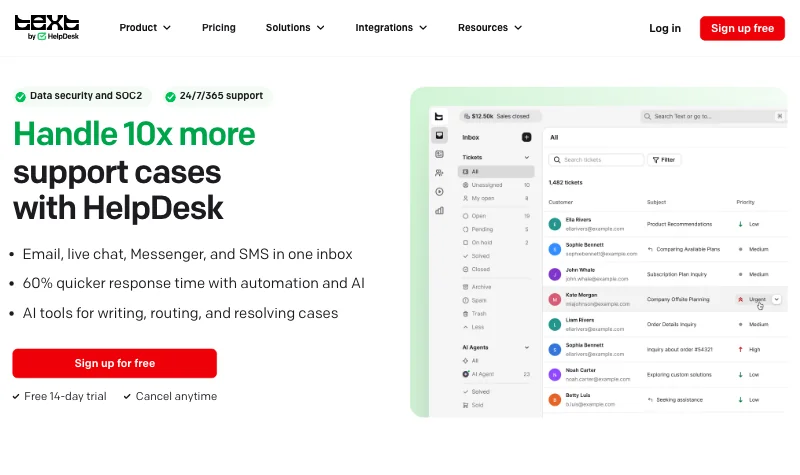Click the $12.50k Sales closed pill
The height and width of the screenshot is (475, 800).
click(499, 116)
